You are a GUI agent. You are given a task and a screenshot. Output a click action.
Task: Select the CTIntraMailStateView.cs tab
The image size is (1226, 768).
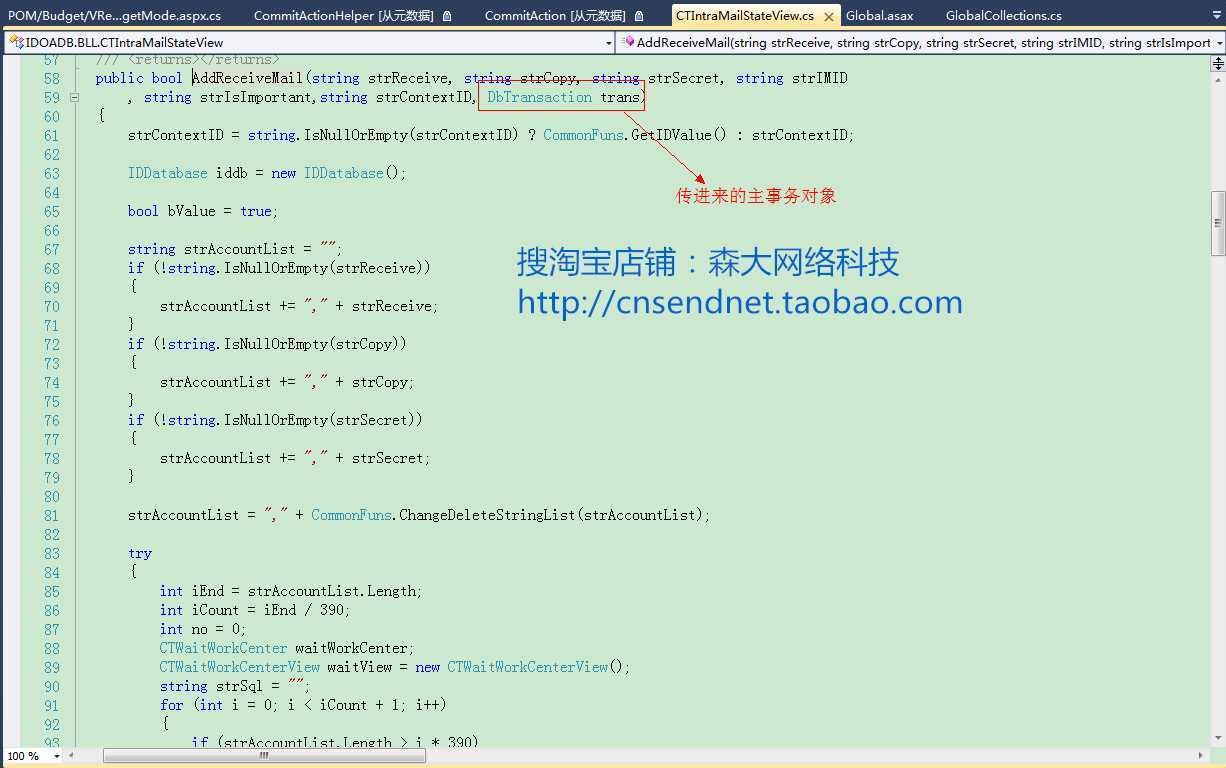tap(745, 15)
